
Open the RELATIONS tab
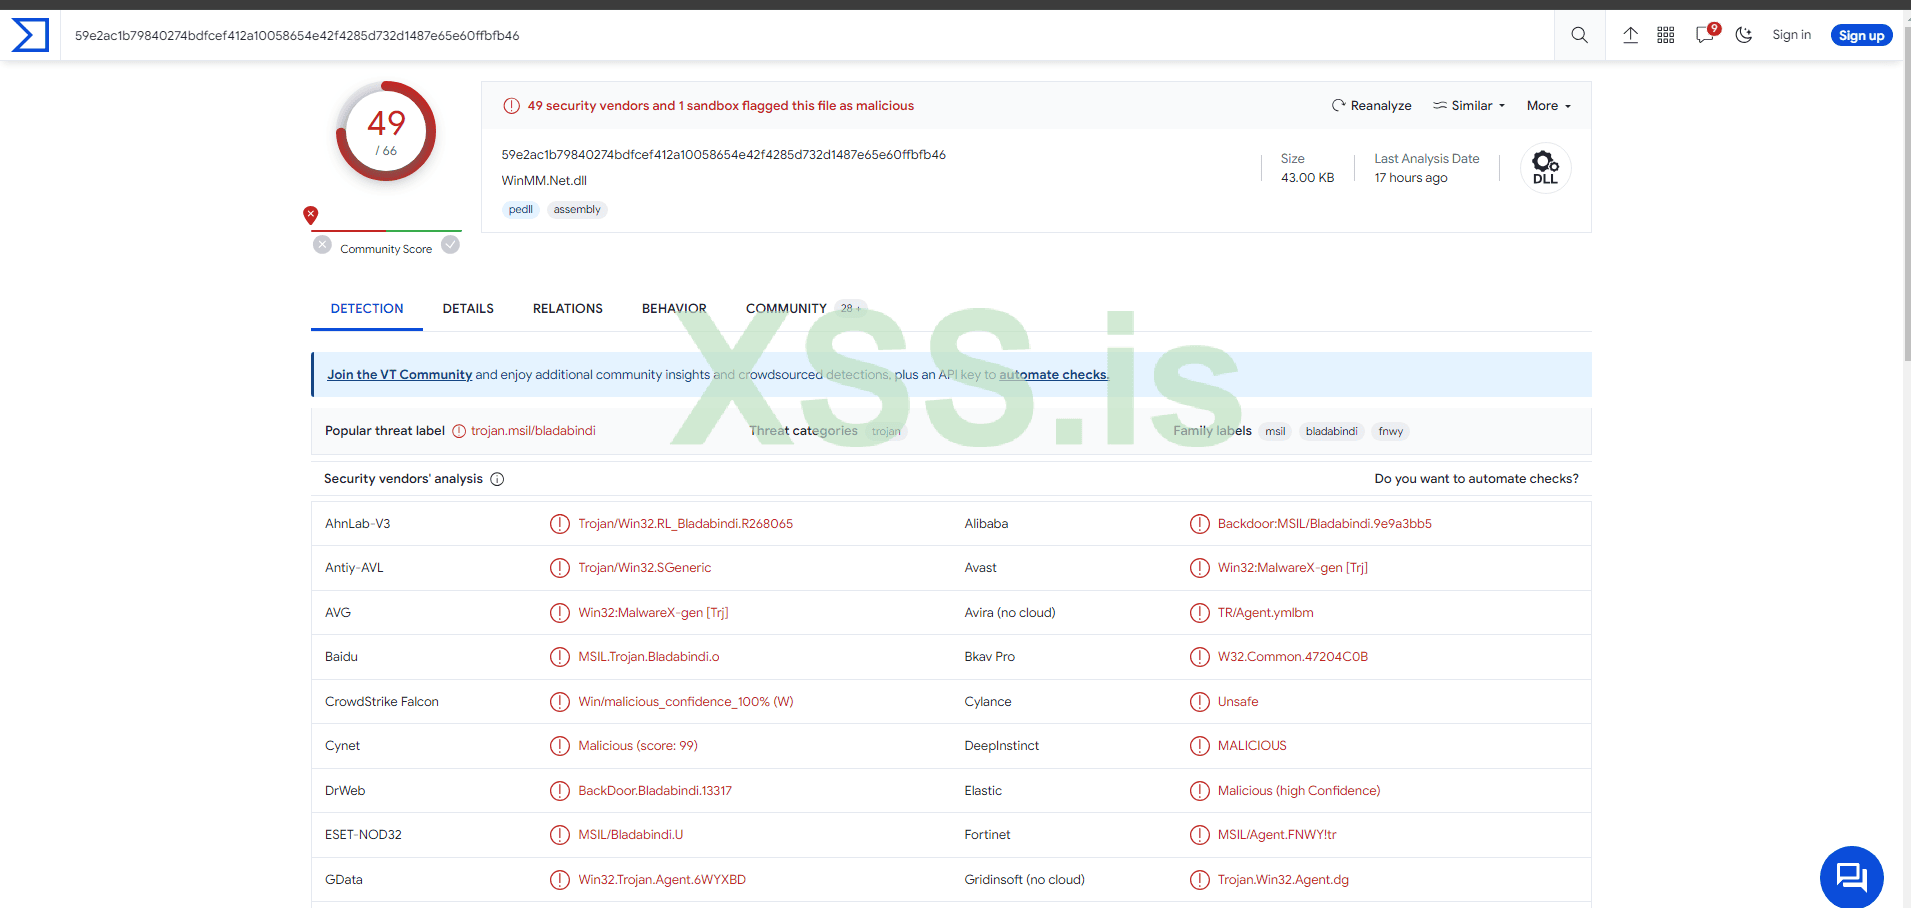pos(568,309)
